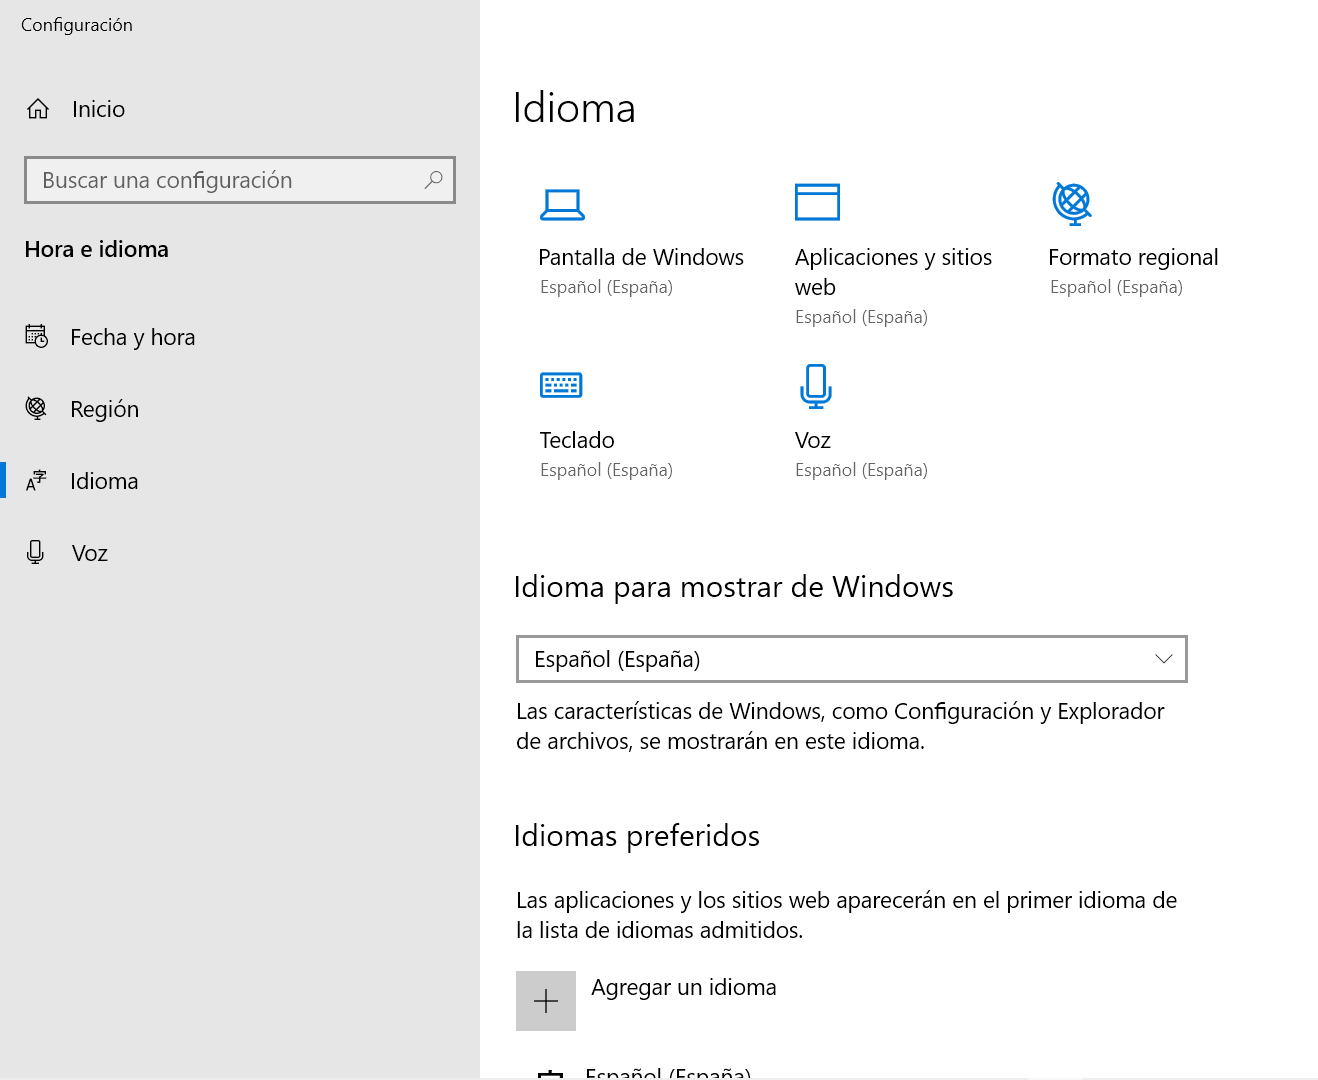
Task: Click the Inicio home icon
Action: click(x=38, y=109)
